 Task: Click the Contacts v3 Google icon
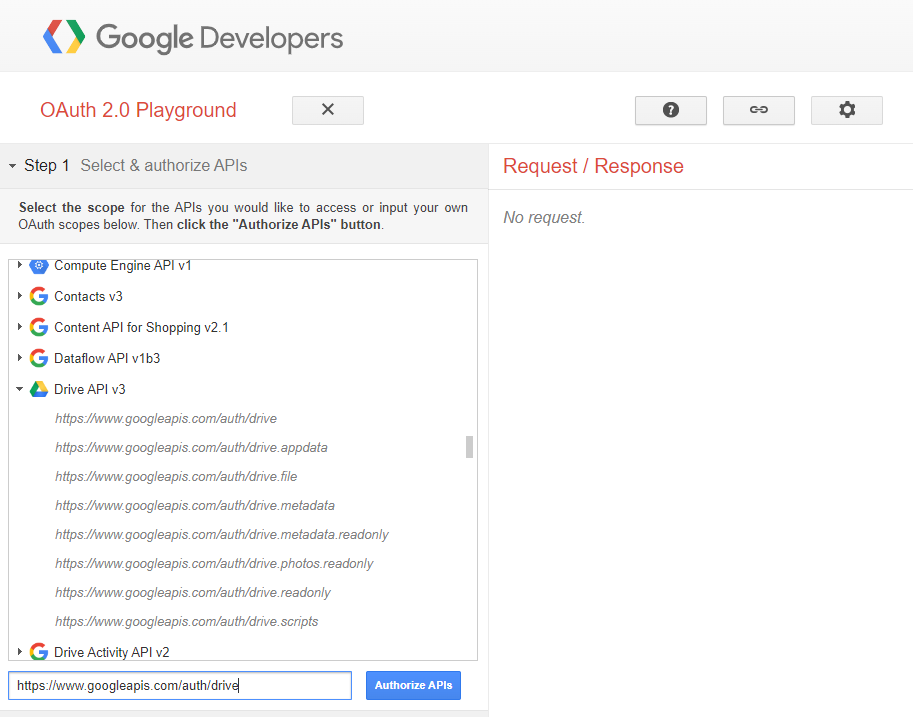pos(39,296)
